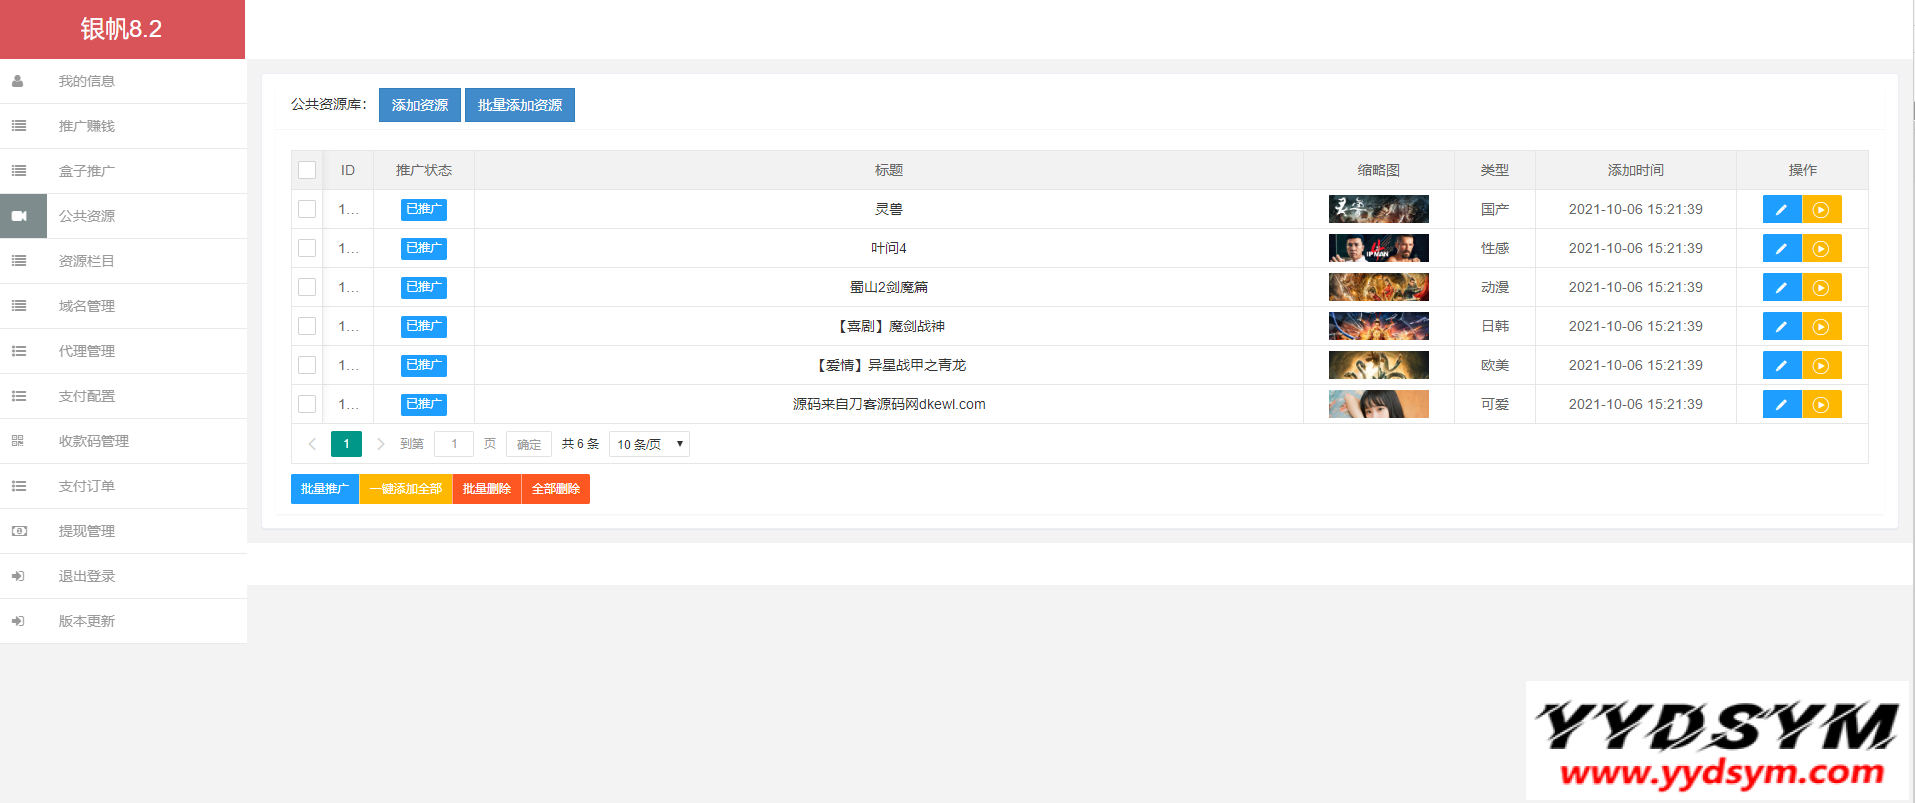Edit the dkewl.com row with pencil icon
Image resolution: width=1915 pixels, height=803 pixels.
click(x=1782, y=405)
